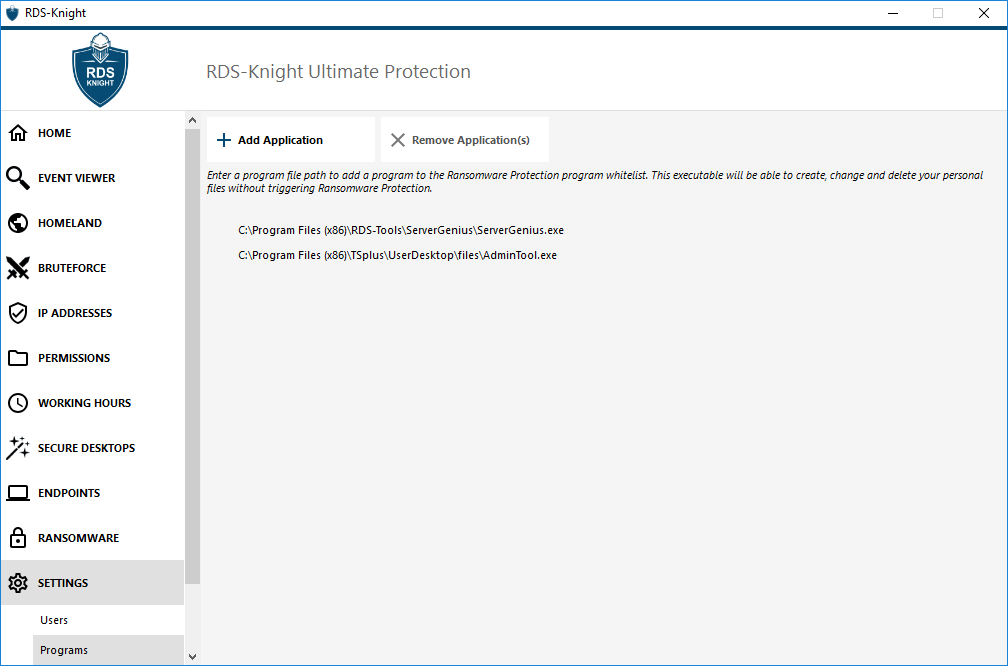This screenshot has height=666, width=1008.
Task: Open the HOME section
Action: click(93, 133)
